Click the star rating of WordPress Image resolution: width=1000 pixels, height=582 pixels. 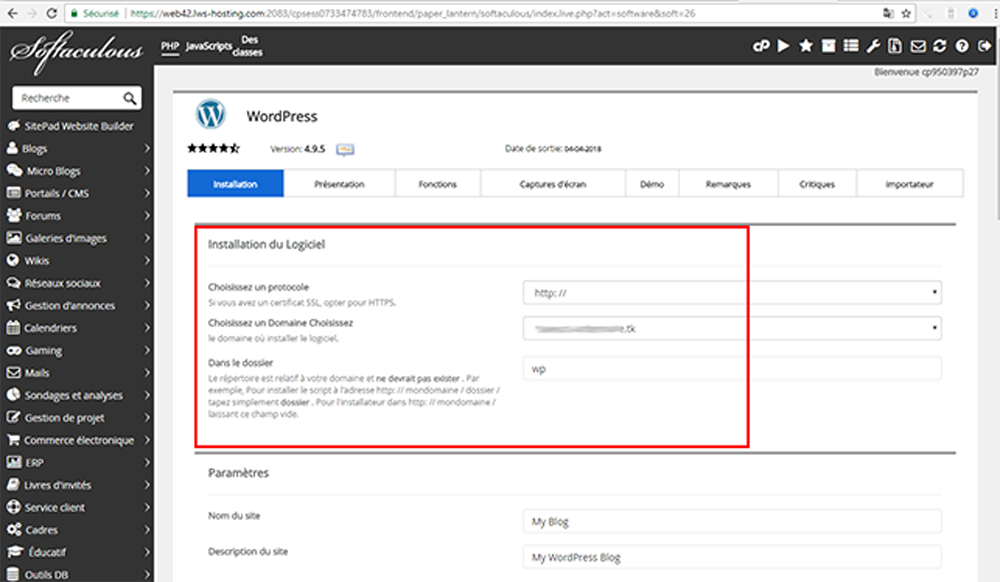(x=213, y=149)
